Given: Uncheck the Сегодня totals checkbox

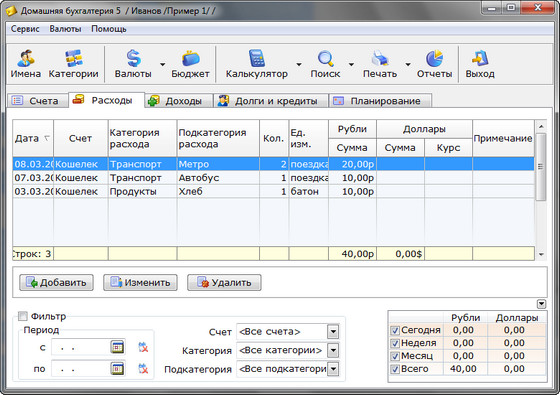Looking at the screenshot, I should coord(395,330).
